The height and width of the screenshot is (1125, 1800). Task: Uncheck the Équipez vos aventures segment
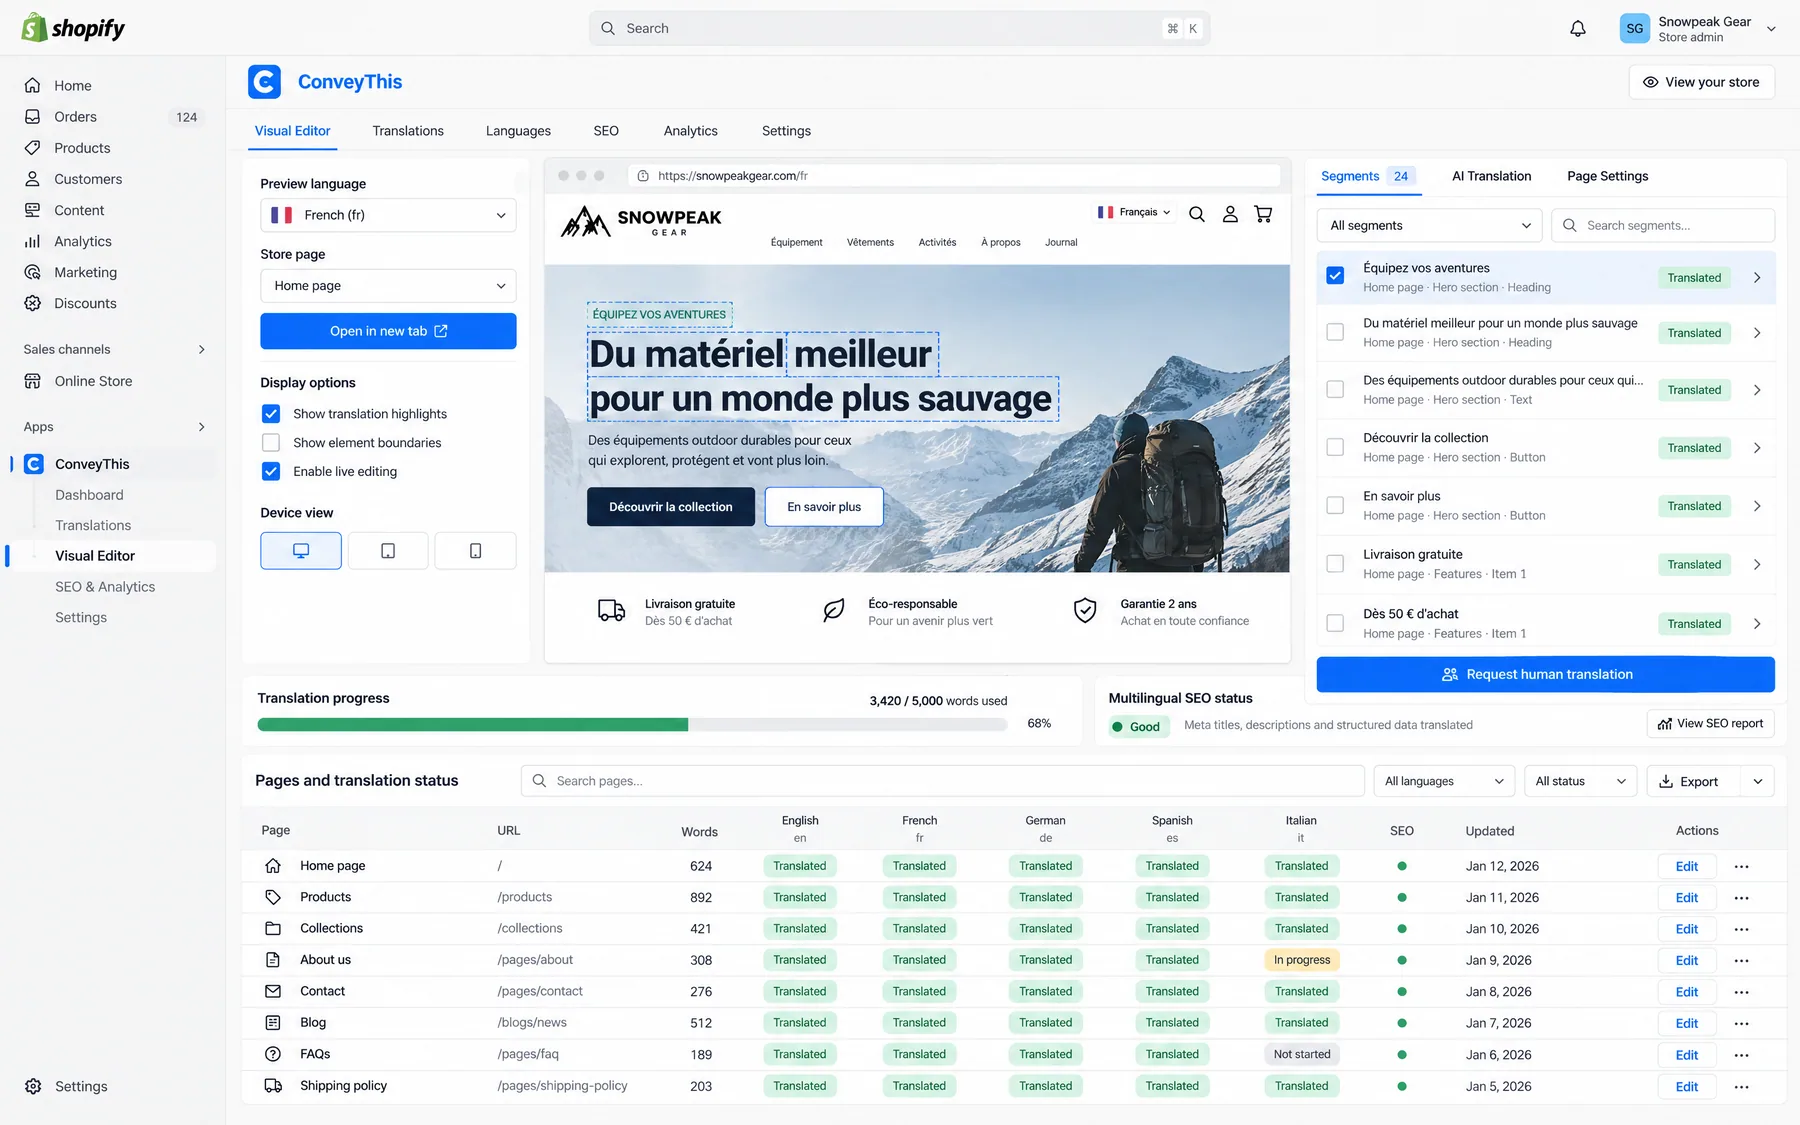[x=1335, y=276]
